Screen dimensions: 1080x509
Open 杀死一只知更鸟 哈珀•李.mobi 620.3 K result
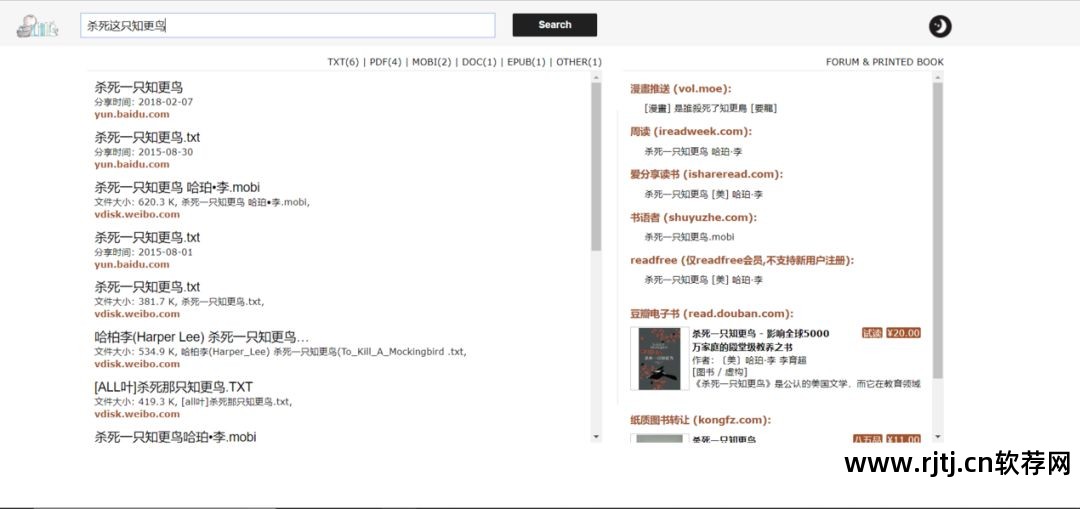point(177,187)
